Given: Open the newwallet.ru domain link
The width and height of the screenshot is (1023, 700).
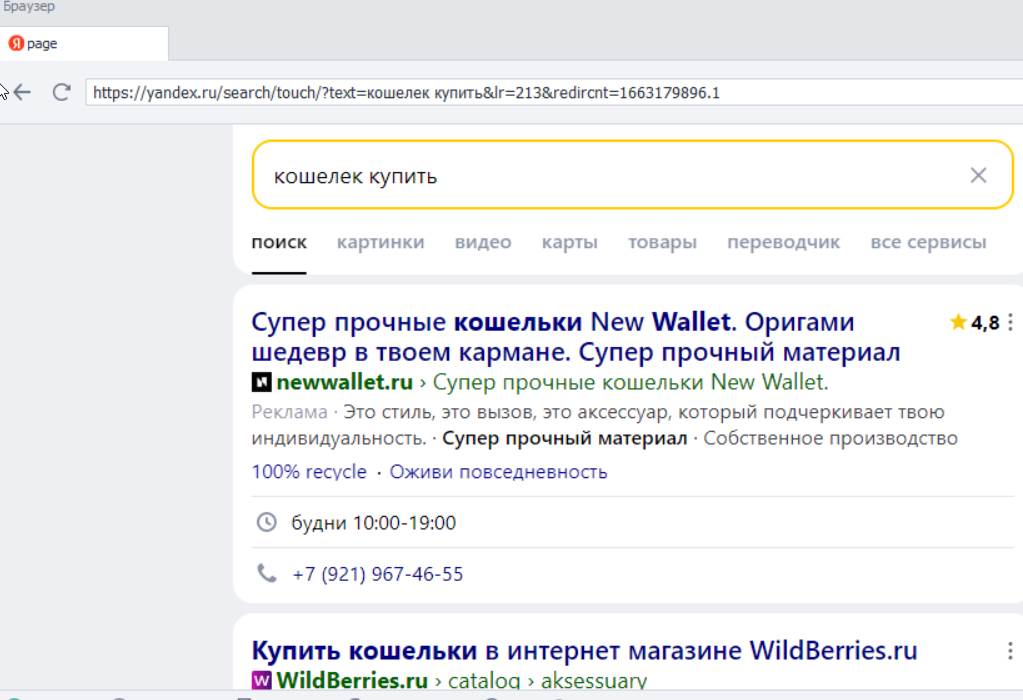Looking at the screenshot, I should (344, 382).
